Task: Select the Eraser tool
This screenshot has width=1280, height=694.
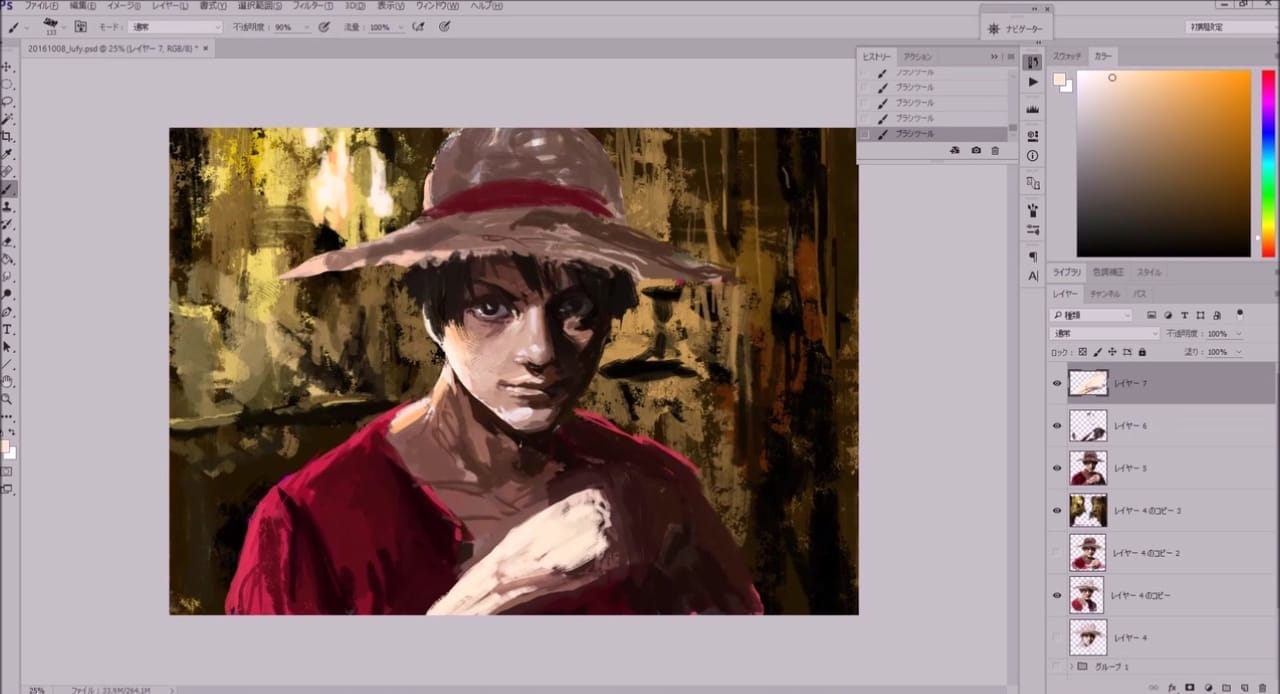Action: pyautogui.click(x=7, y=241)
